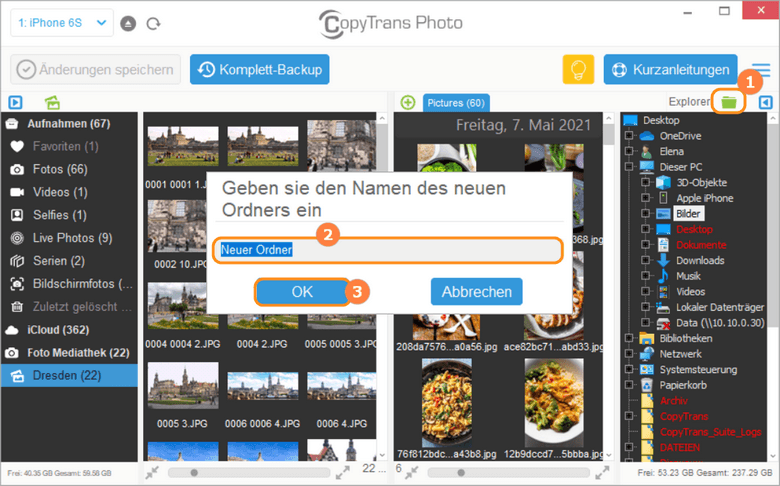Collapse the Dieser PC tree node

point(629,166)
